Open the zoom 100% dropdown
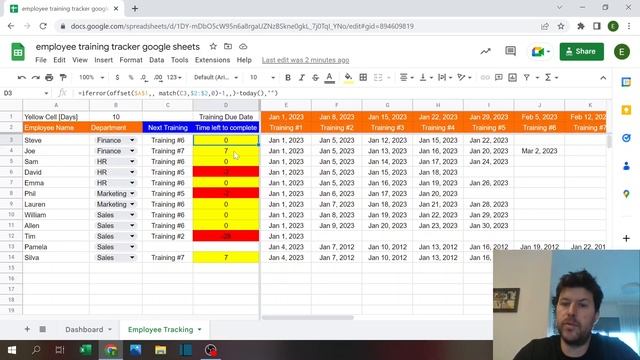Image resolution: width=640 pixels, height=360 pixels. [91, 78]
